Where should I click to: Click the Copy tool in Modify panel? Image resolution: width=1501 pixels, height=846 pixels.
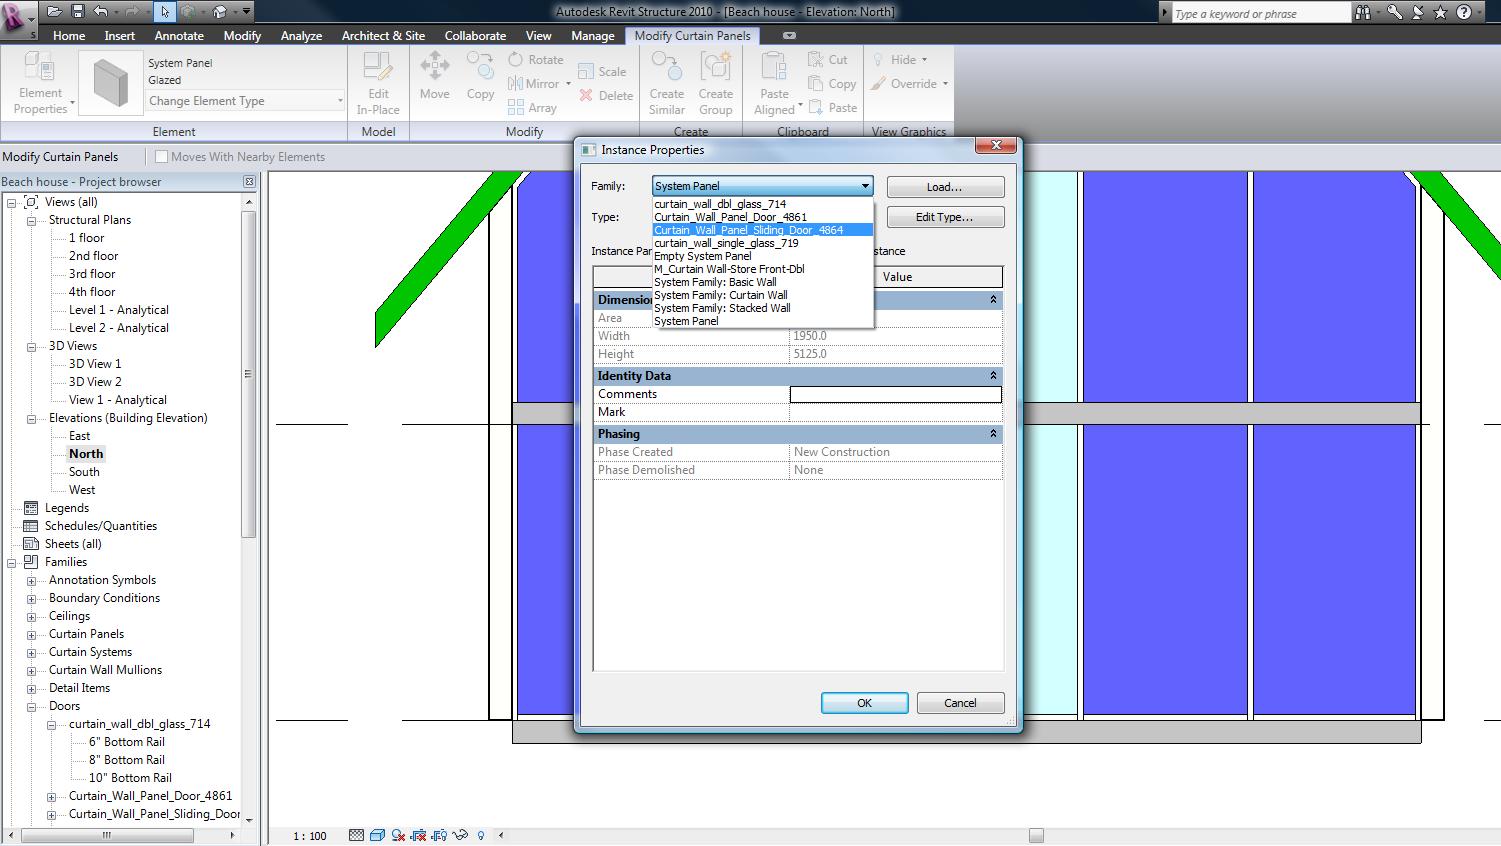tap(481, 77)
